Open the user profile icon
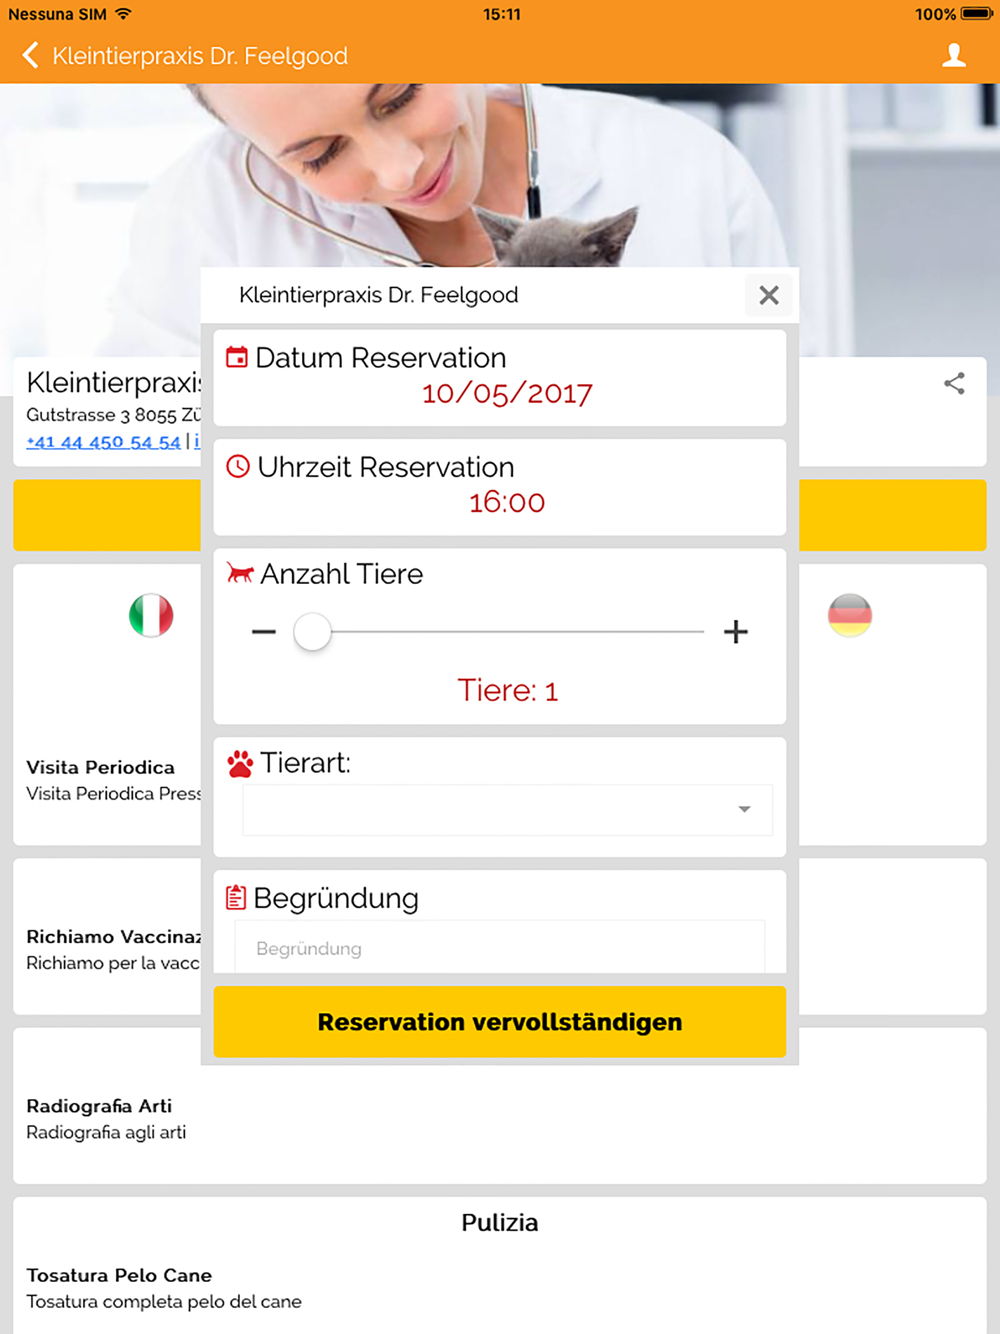Image resolution: width=1000 pixels, height=1334 pixels. pyautogui.click(x=954, y=55)
